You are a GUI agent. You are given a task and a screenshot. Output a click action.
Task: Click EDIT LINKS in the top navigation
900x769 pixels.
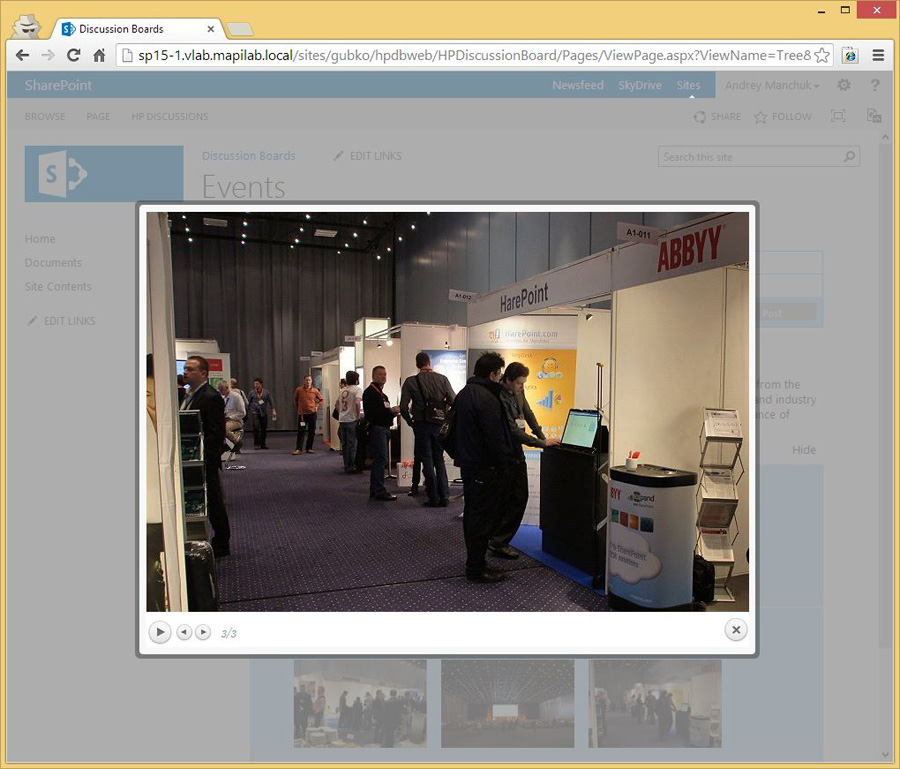pyautogui.click(x=368, y=156)
